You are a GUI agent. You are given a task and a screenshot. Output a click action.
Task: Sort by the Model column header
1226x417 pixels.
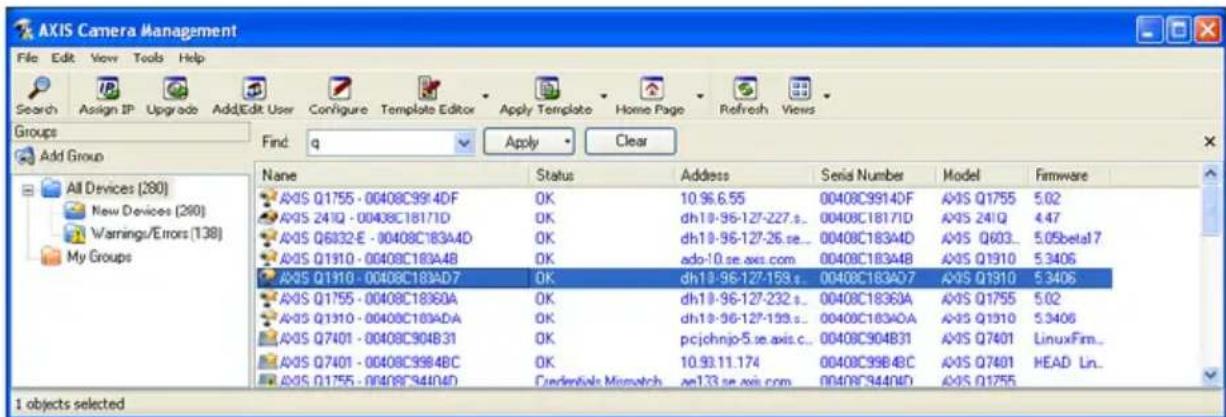(x=983, y=174)
